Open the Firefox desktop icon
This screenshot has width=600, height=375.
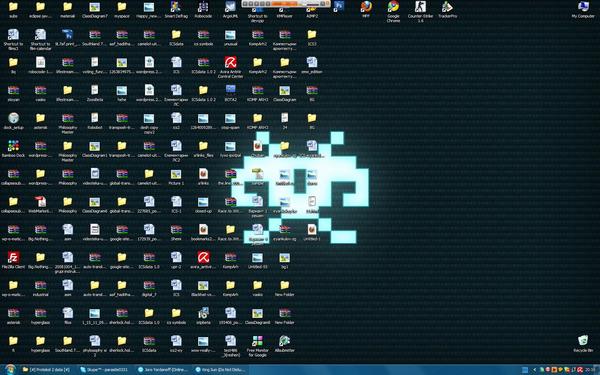point(366,9)
